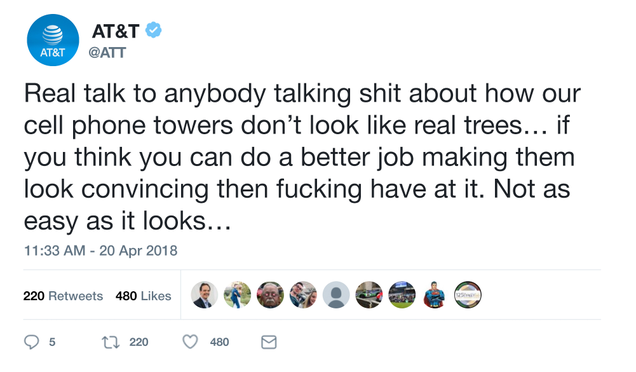Like the tweet with heart icon
This screenshot has height=372, width=636.
click(x=190, y=342)
